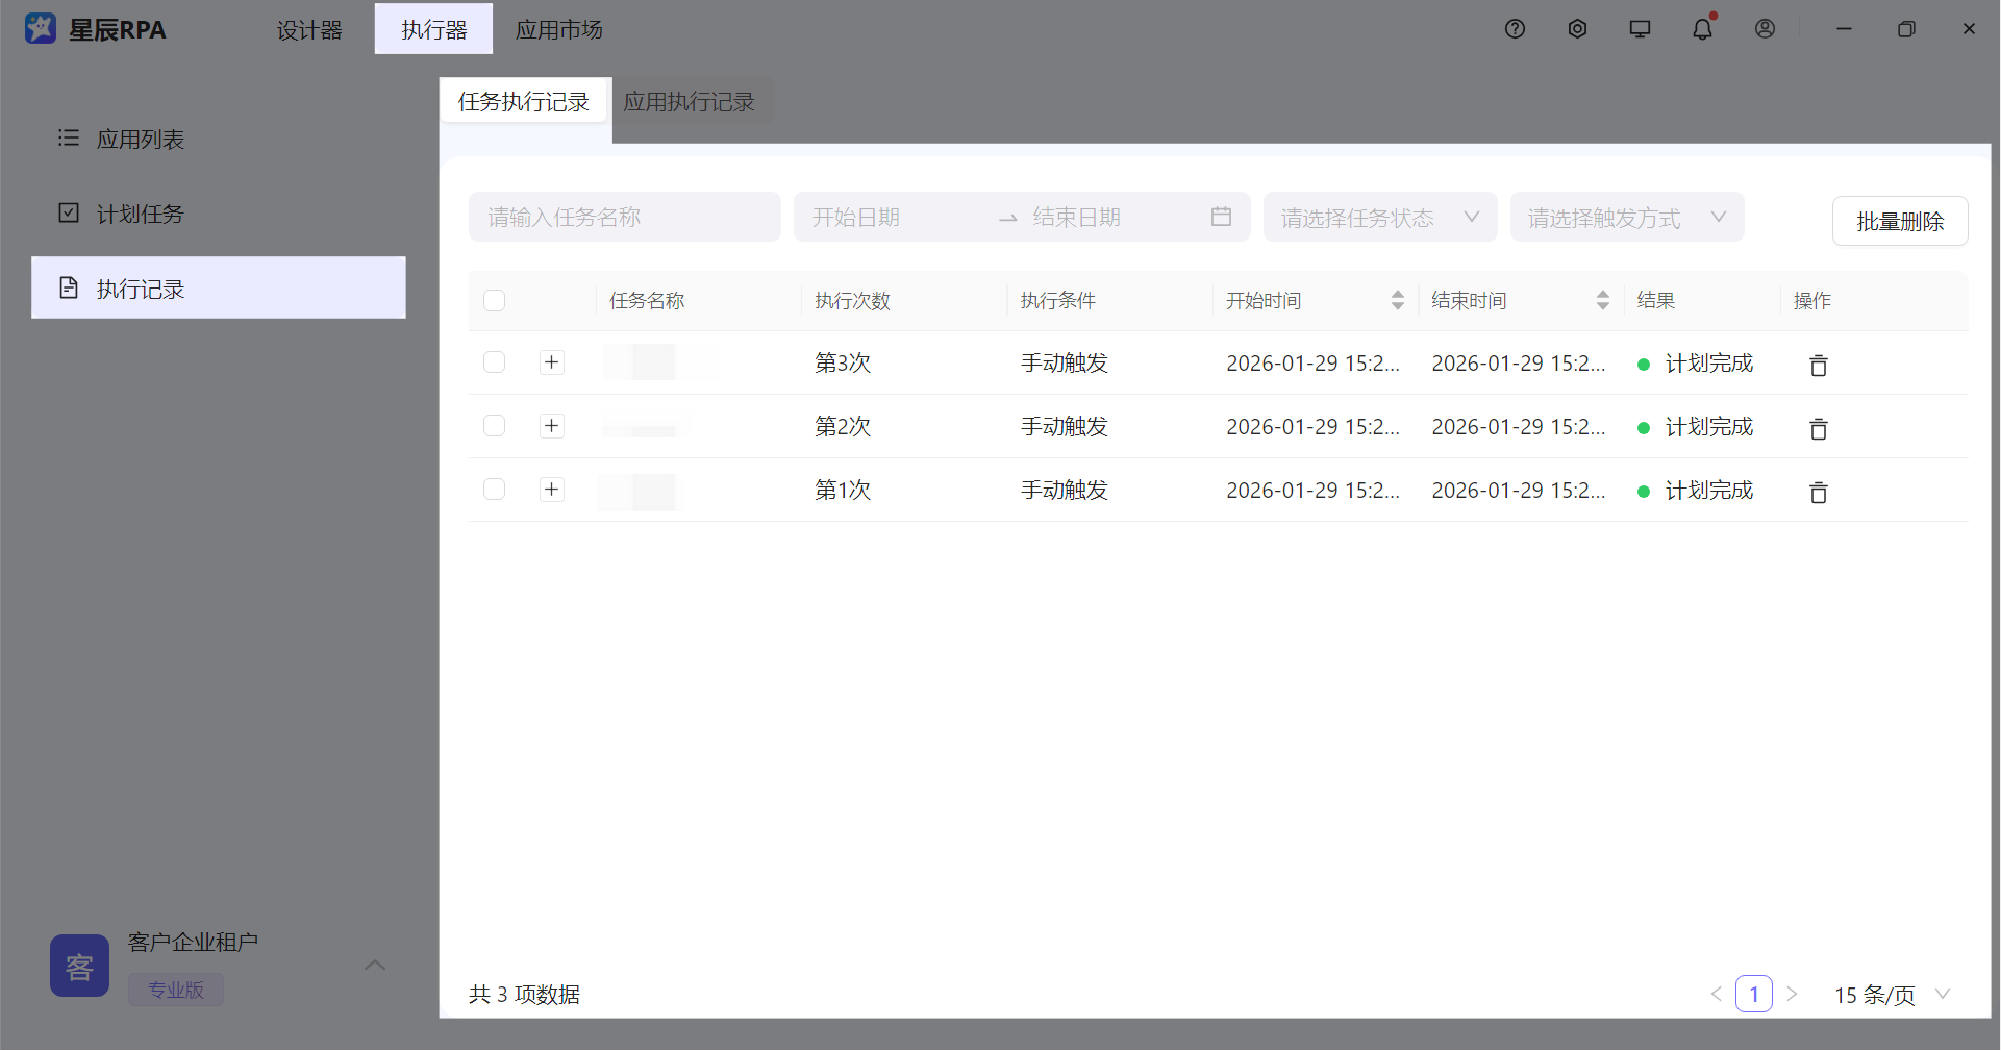
Task: Sort by 开始时间 column sorter arrows
Action: click(x=1397, y=300)
